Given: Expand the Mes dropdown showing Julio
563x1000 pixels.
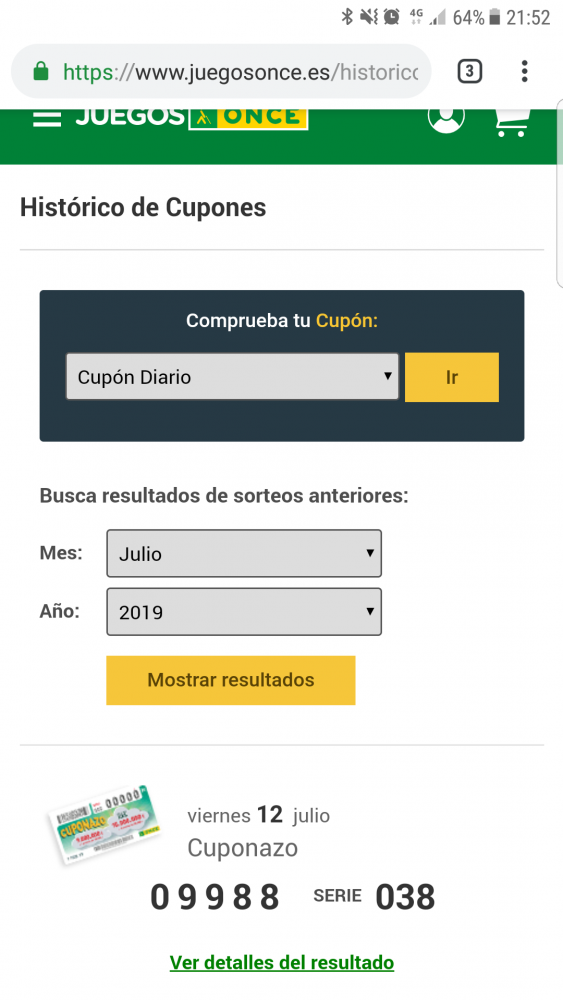Looking at the screenshot, I should [244, 553].
